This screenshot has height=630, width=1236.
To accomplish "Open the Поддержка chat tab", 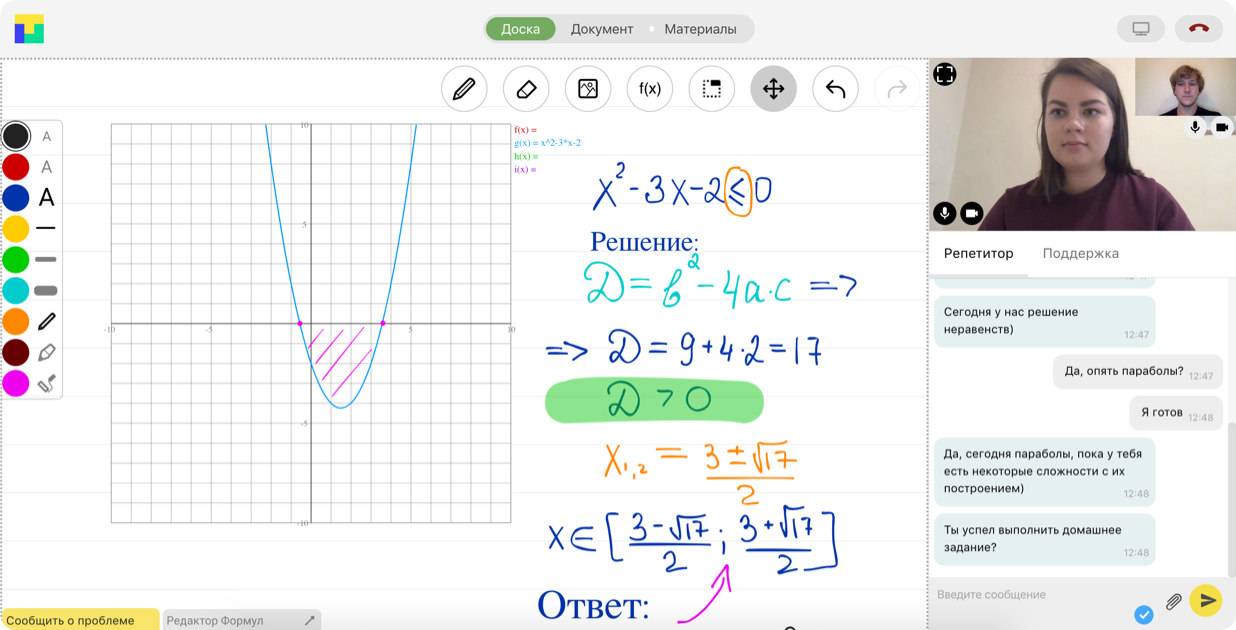I will click(x=1080, y=254).
